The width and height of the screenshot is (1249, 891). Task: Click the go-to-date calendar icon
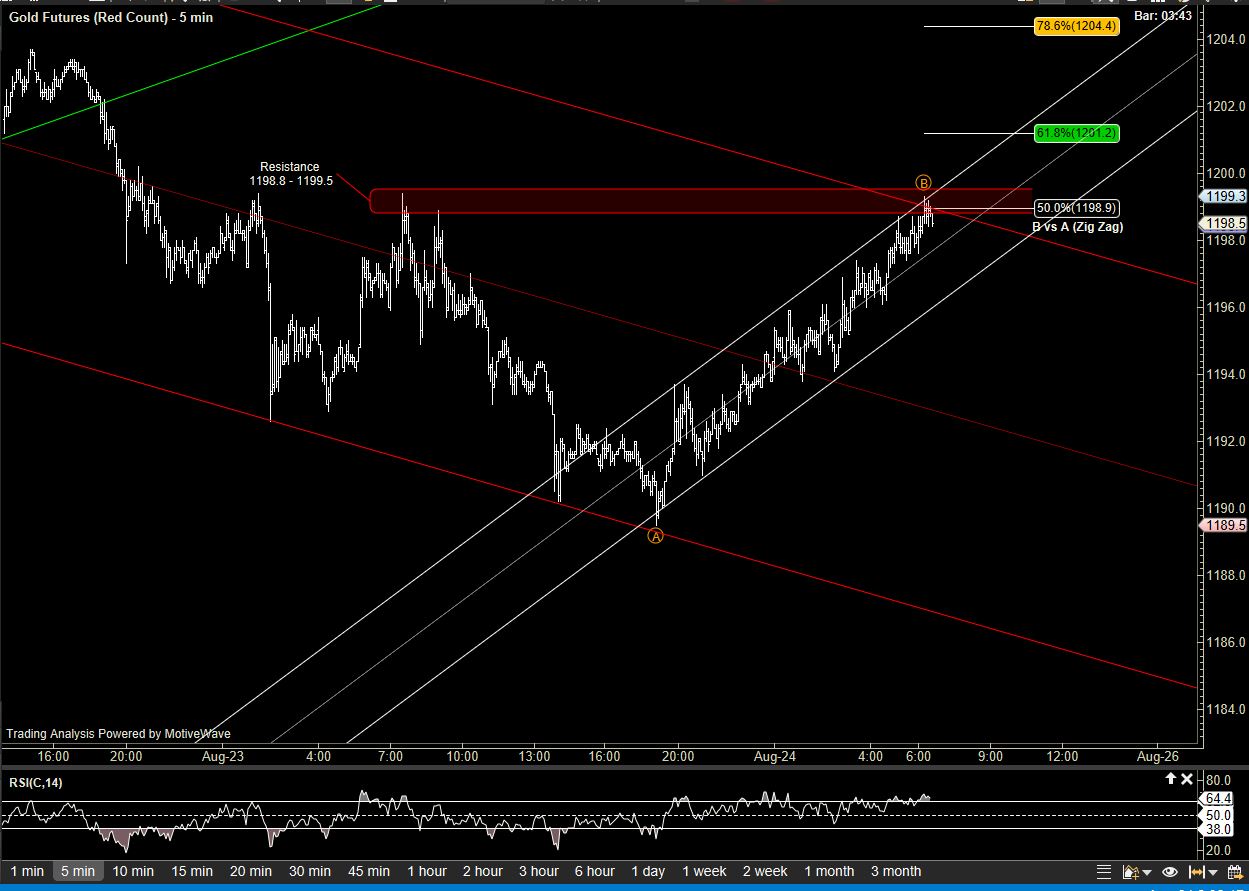click(1236, 872)
